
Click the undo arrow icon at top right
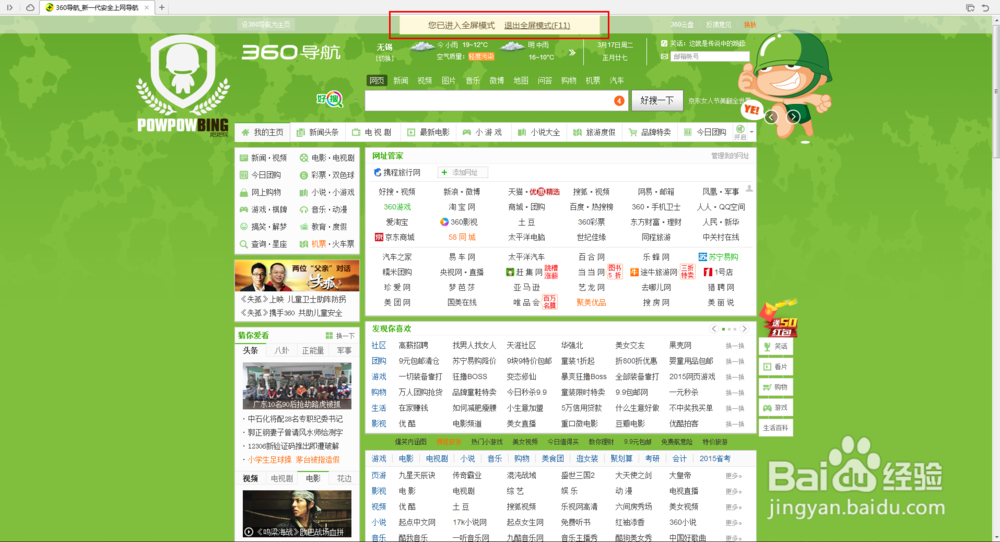click(x=986, y=8)
